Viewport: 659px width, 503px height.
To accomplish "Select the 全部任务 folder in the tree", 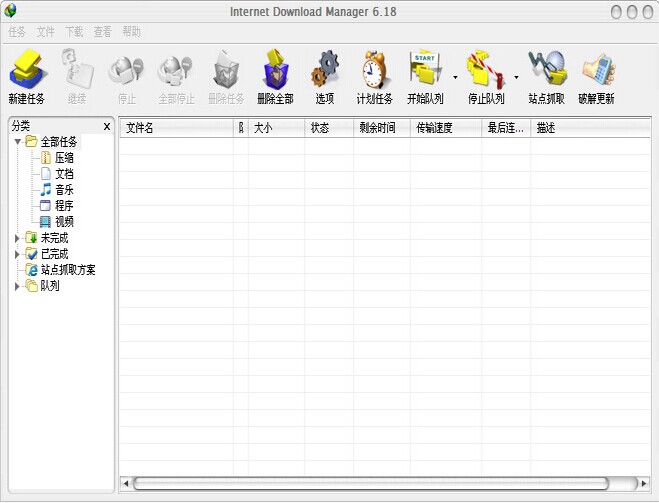I will [51, 142].
